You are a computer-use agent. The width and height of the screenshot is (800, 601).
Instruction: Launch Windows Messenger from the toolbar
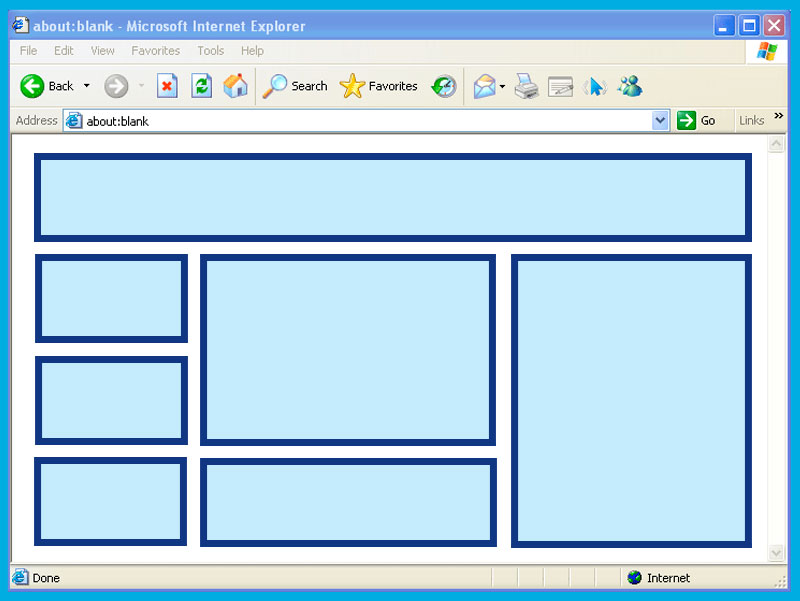click(630, 86)
